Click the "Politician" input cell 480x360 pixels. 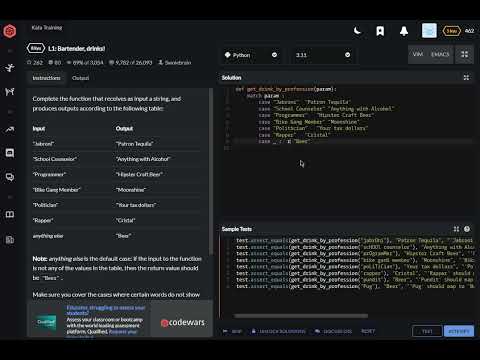tap(45, 205)
